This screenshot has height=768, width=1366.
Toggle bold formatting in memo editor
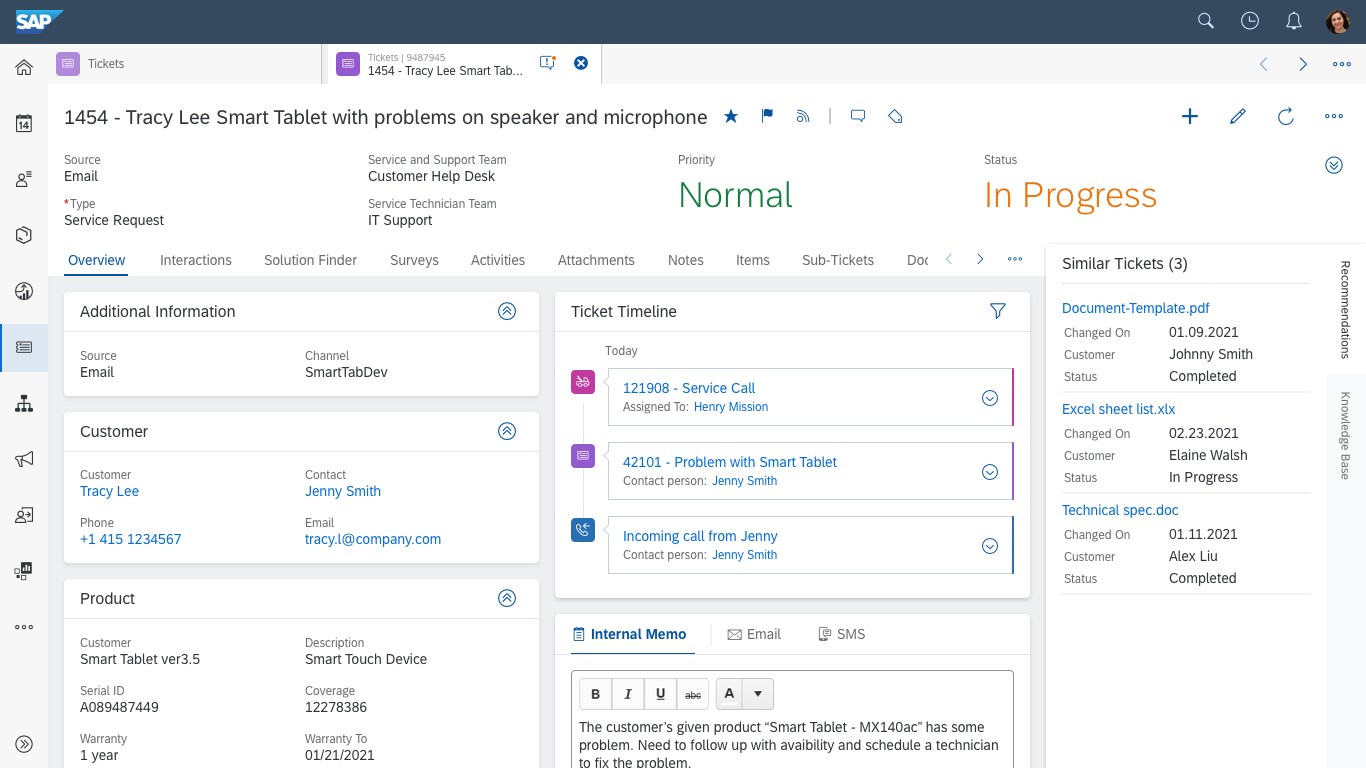596,694
